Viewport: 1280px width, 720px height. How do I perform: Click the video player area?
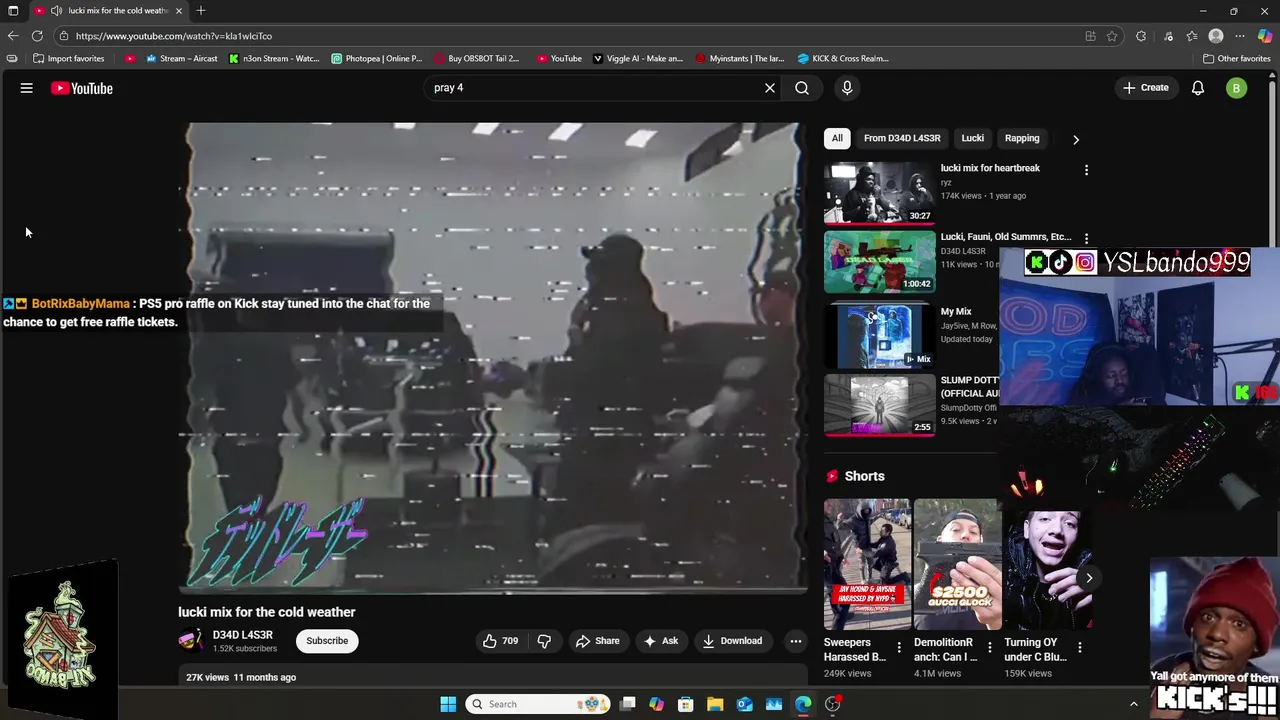[x=493, y=357]
